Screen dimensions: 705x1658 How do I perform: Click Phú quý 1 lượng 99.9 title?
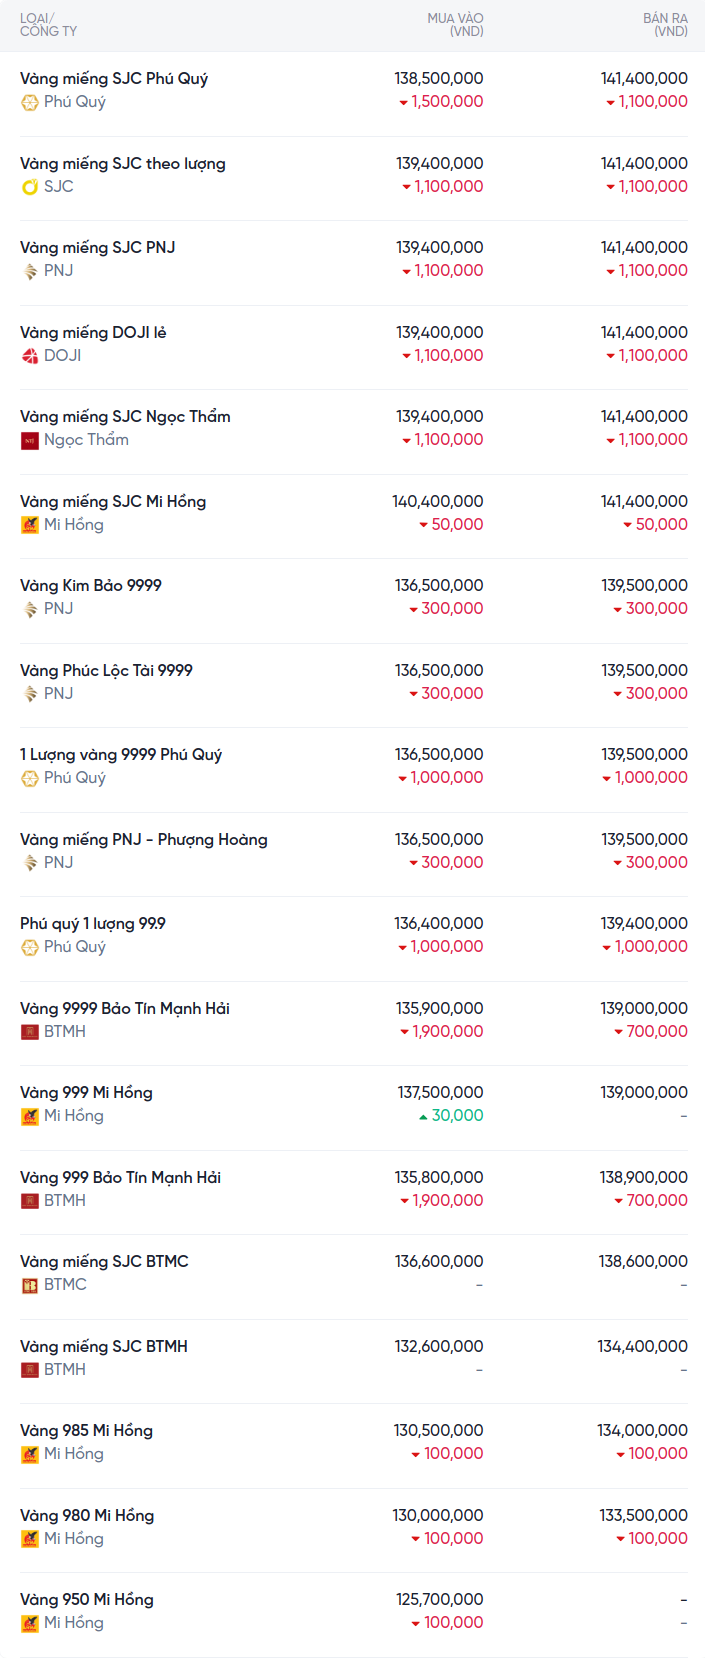click(93, 923)
